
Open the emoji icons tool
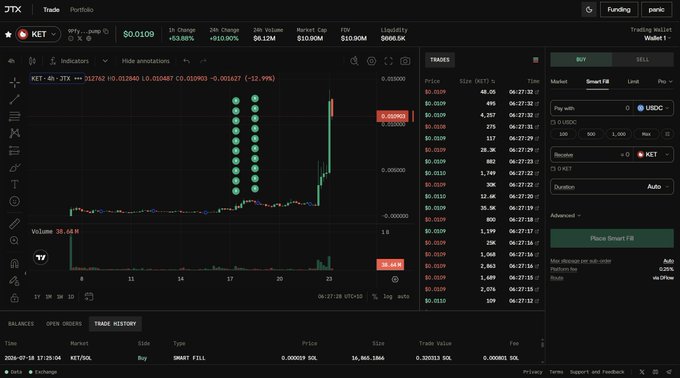coord(15,201)
